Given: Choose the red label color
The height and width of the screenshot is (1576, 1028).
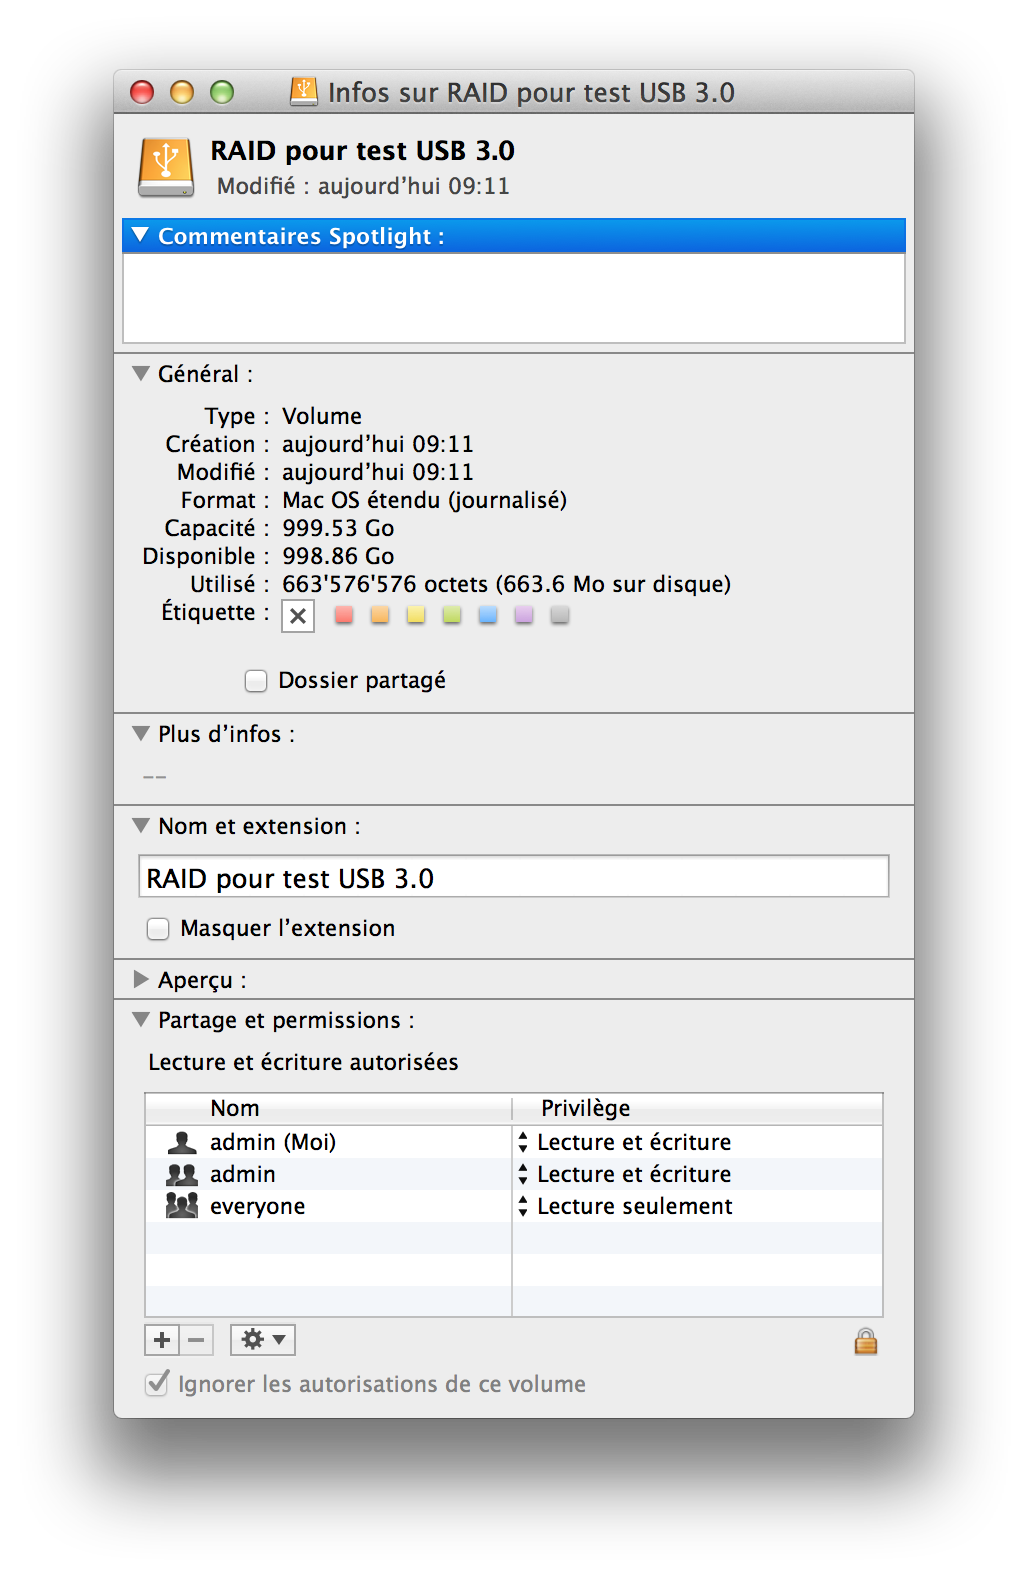Looking at the screenshot, I should [344, 615].
